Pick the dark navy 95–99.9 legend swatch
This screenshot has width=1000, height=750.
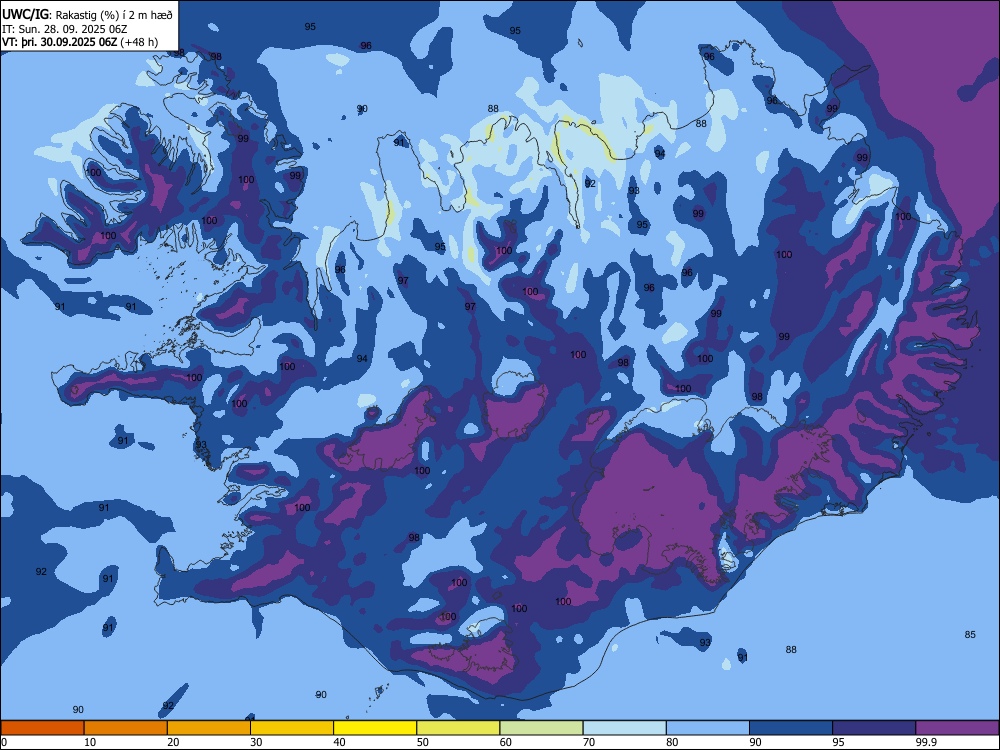(x=874, y=728)
